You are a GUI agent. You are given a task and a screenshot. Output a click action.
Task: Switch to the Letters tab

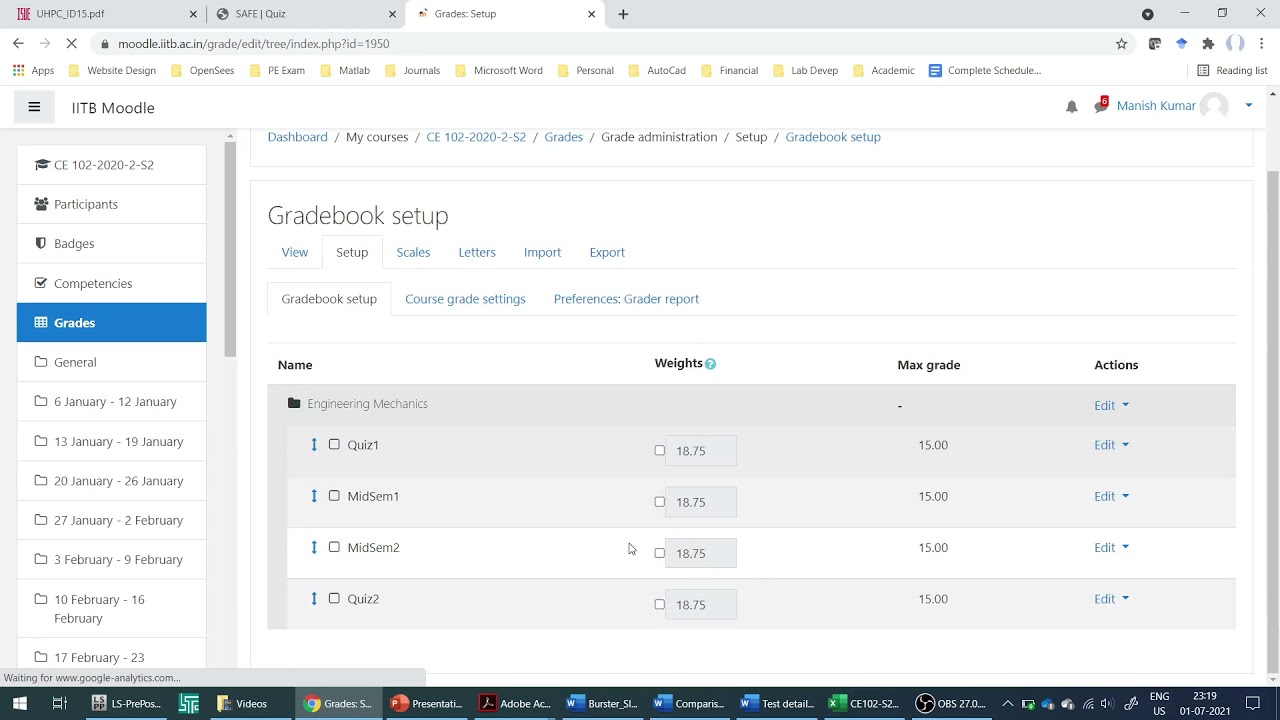tap(477, 252)
